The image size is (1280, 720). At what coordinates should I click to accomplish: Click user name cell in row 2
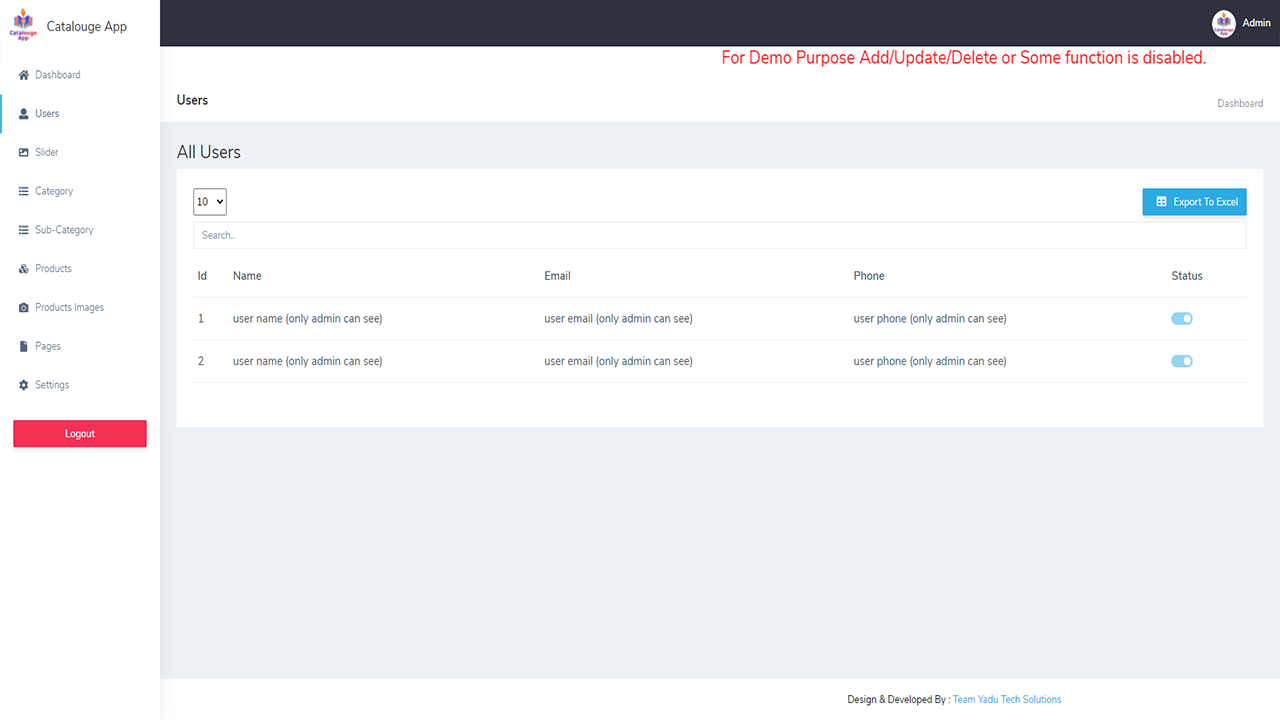tap(307, 361)
